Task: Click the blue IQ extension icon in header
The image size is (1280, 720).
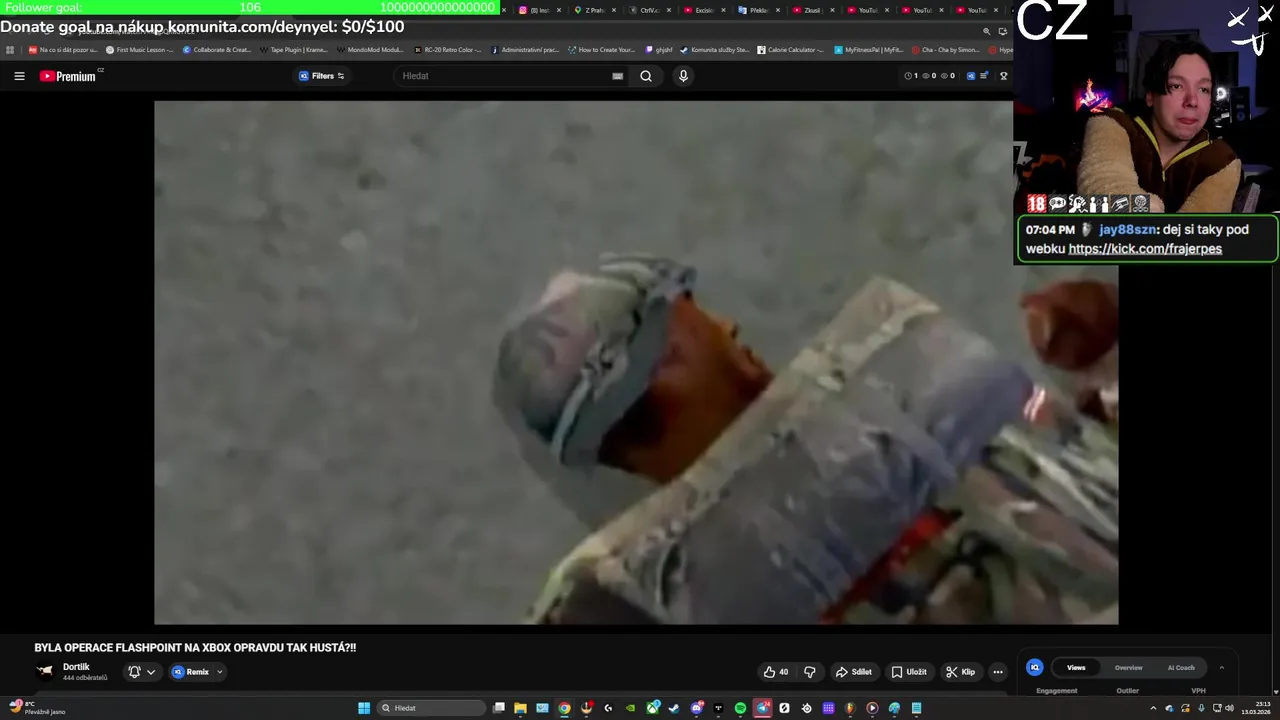Action: 970,76
